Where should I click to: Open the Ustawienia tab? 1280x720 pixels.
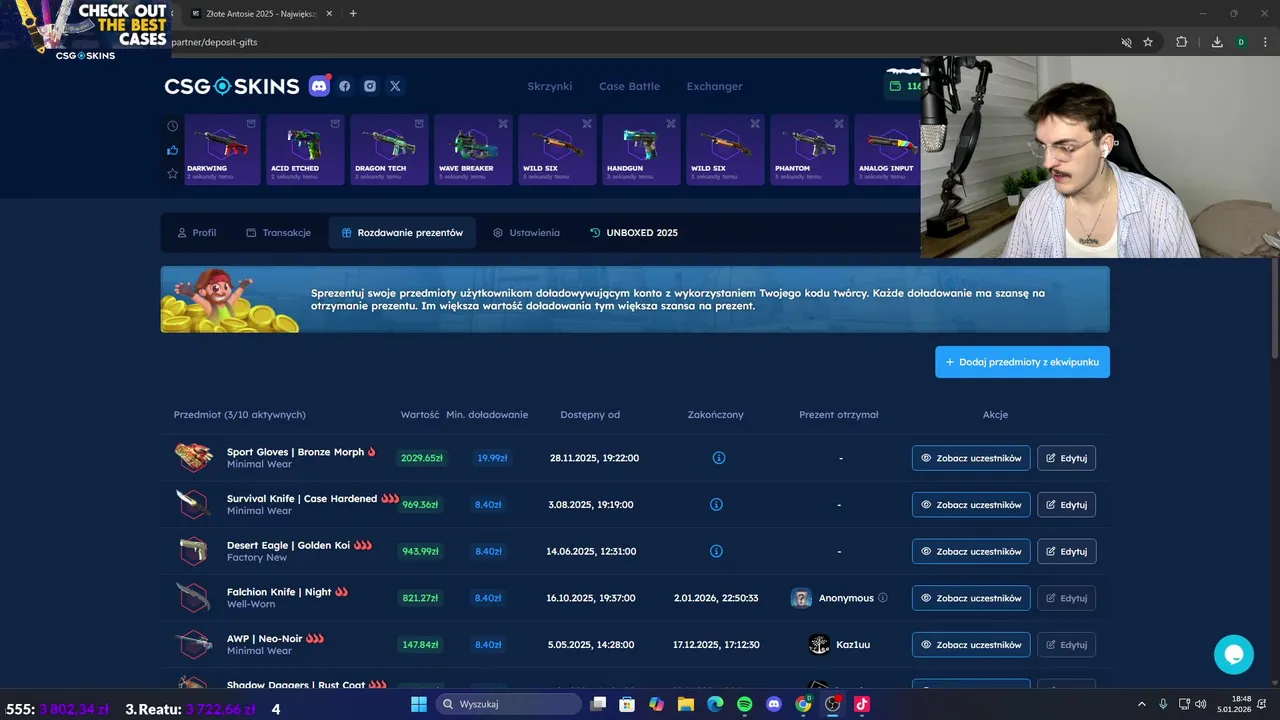click(526, 233)
